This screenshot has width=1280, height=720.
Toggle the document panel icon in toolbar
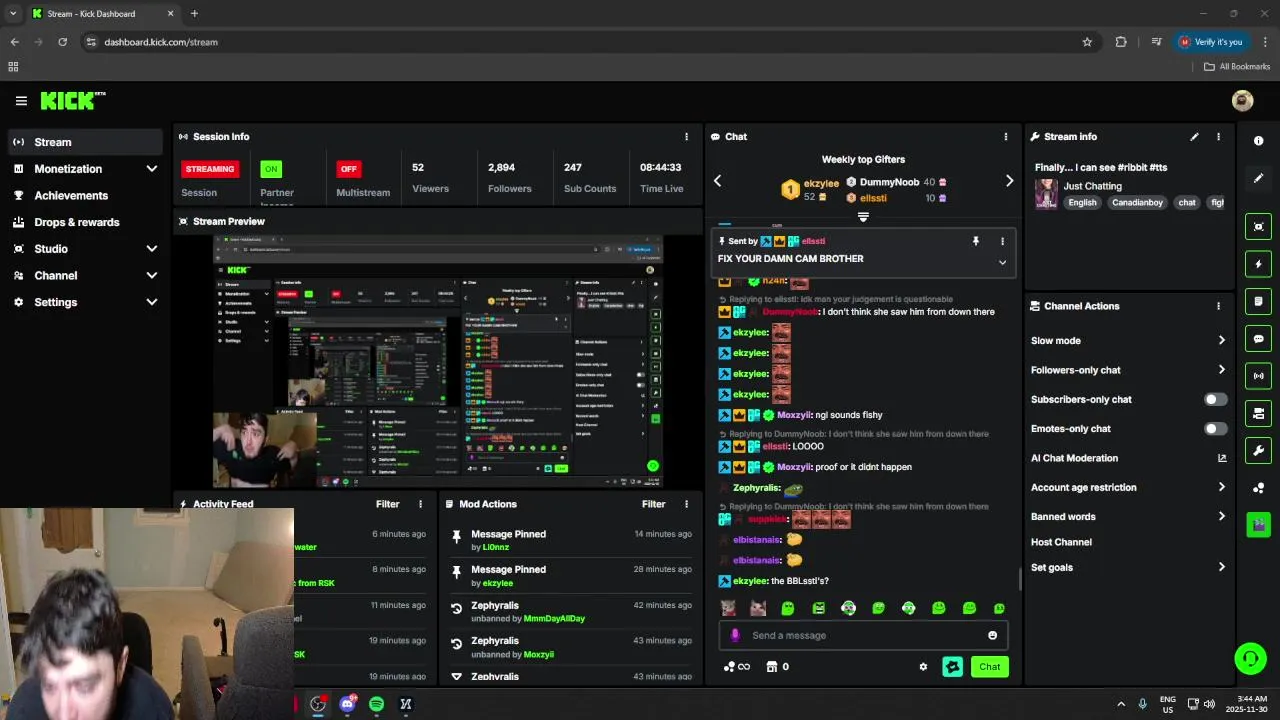1259,301
